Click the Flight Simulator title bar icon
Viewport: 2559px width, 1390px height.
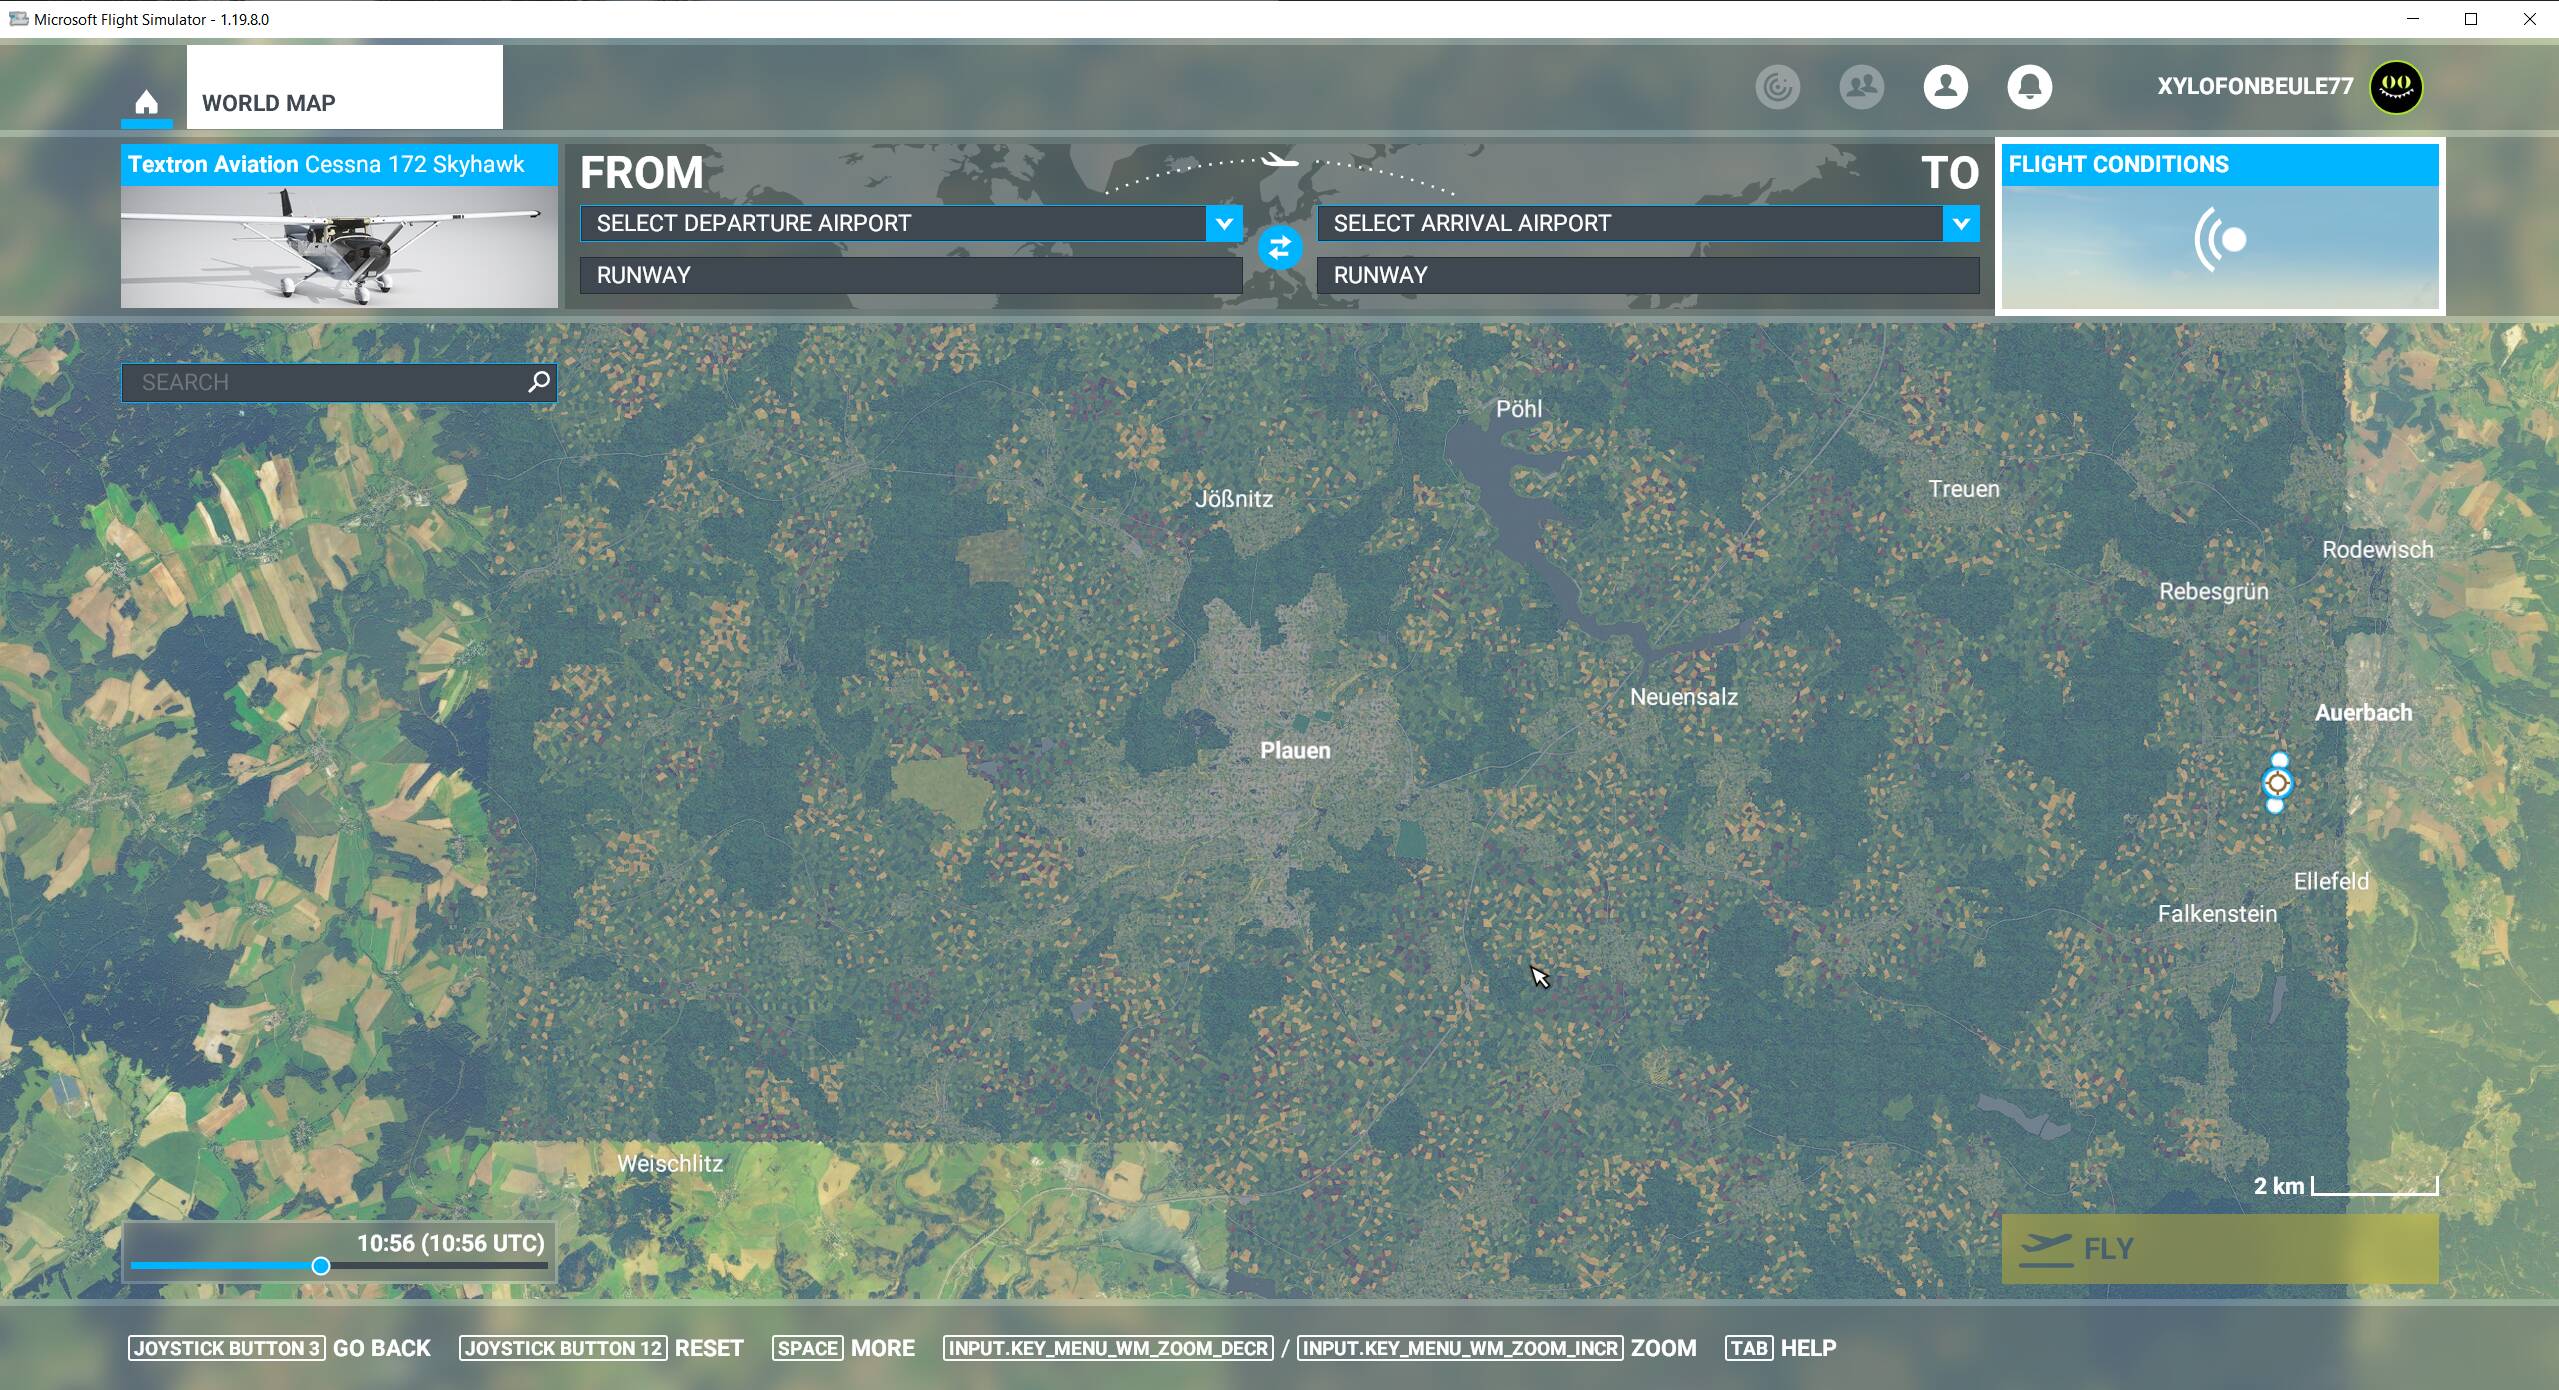18,19
